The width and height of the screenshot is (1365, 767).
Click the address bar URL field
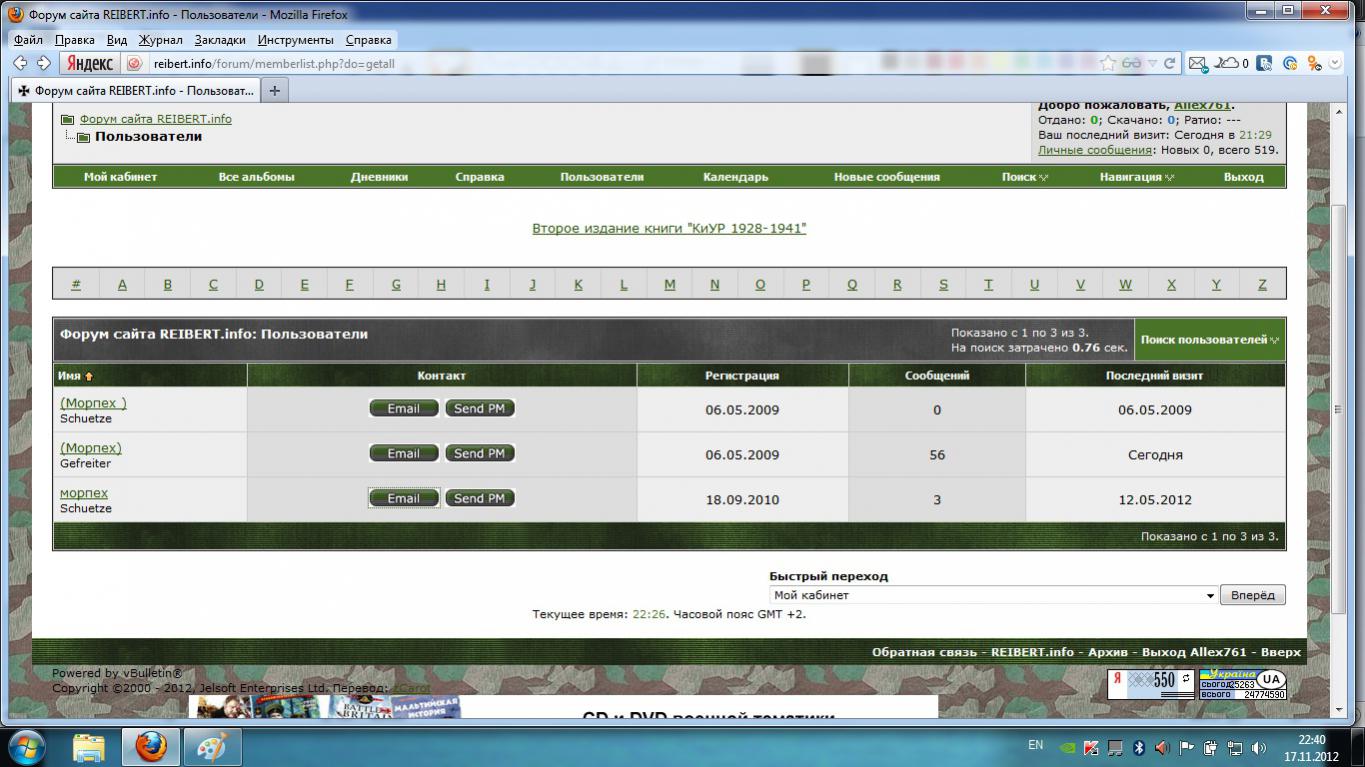(x=620, y=63)
